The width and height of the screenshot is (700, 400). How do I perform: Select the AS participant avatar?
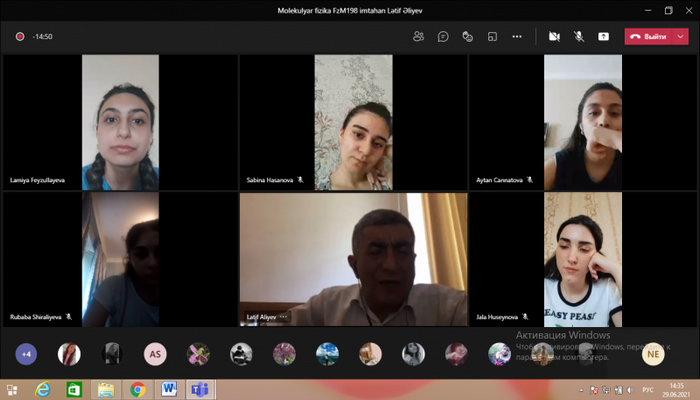[154, 353]
